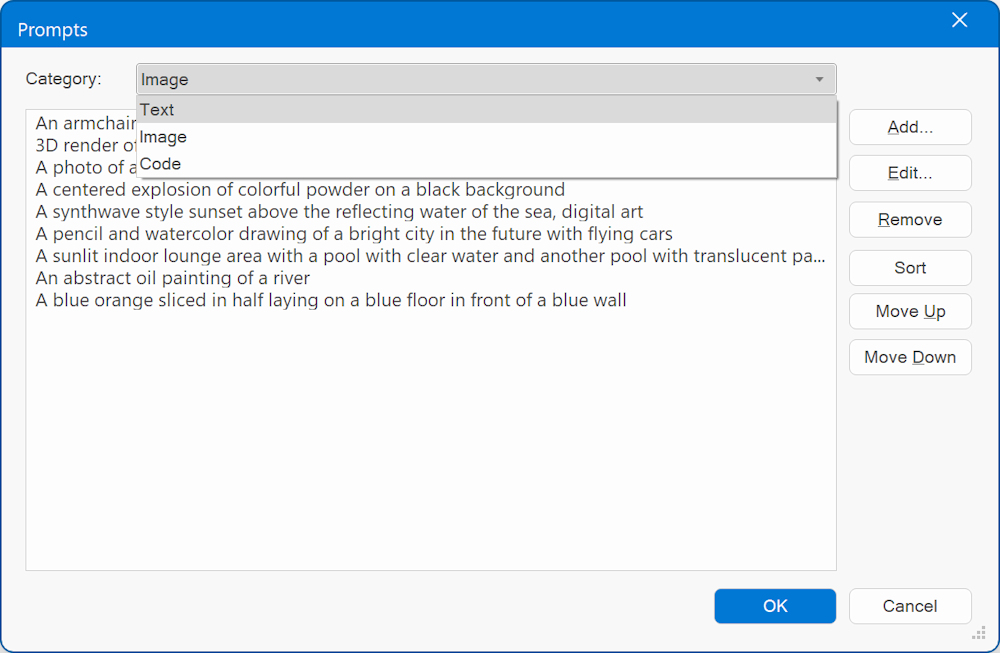
Task: Select the sunlit indoor lounge prompt
Action: coord(430,256)
